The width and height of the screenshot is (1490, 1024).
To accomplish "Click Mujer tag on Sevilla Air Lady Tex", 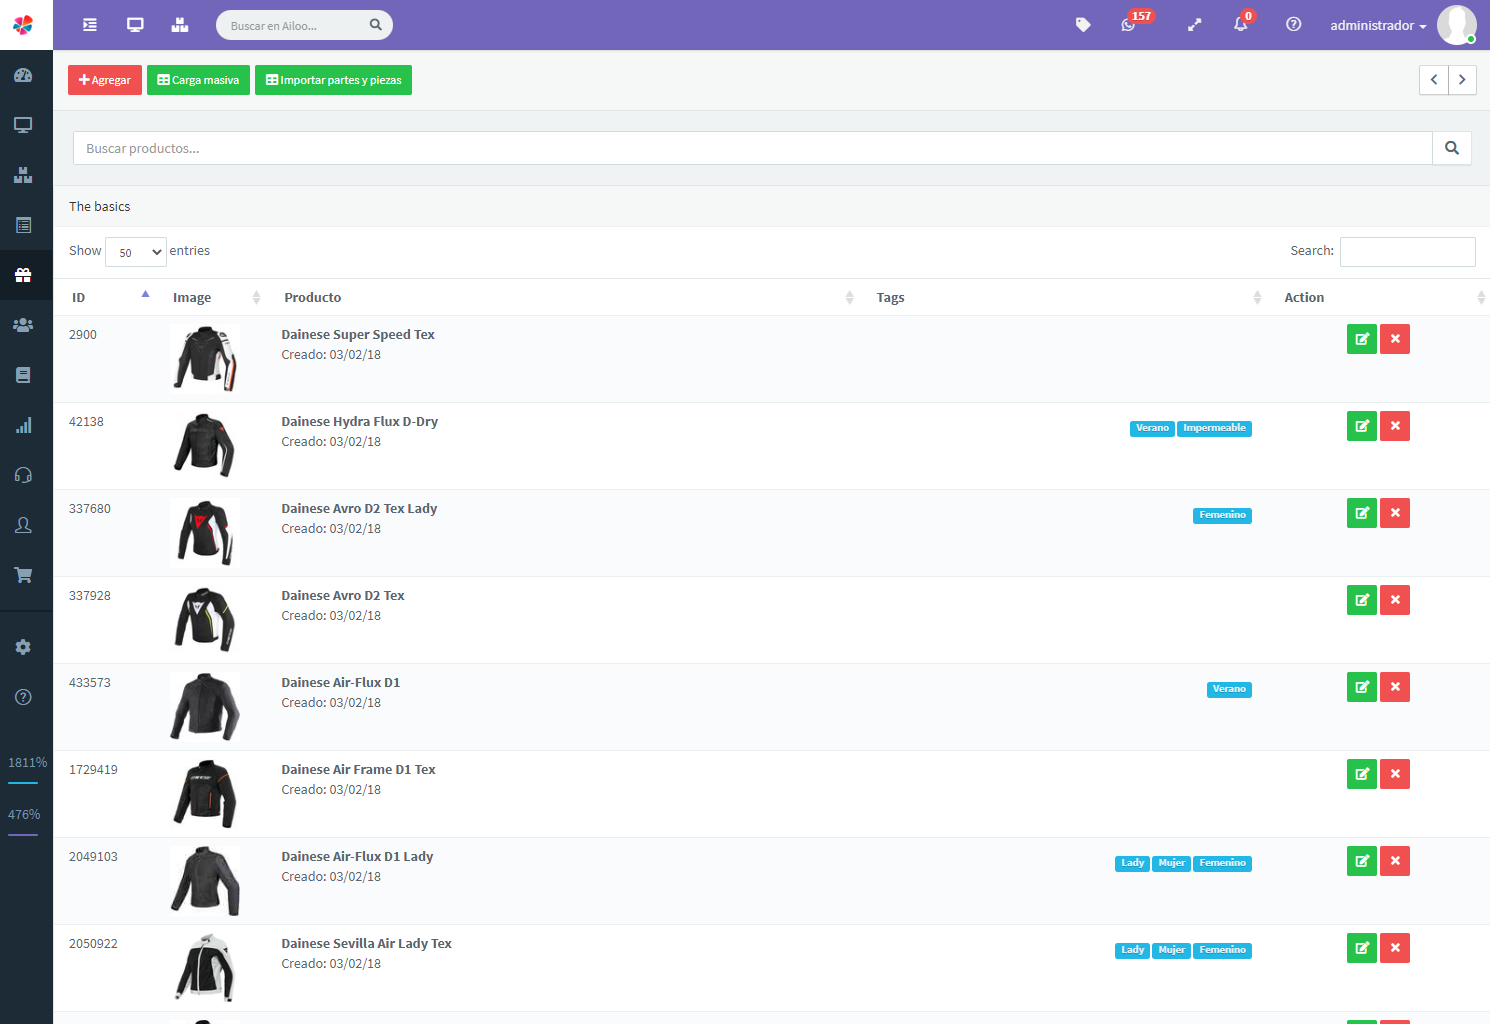I will (x=1171, y=950).
